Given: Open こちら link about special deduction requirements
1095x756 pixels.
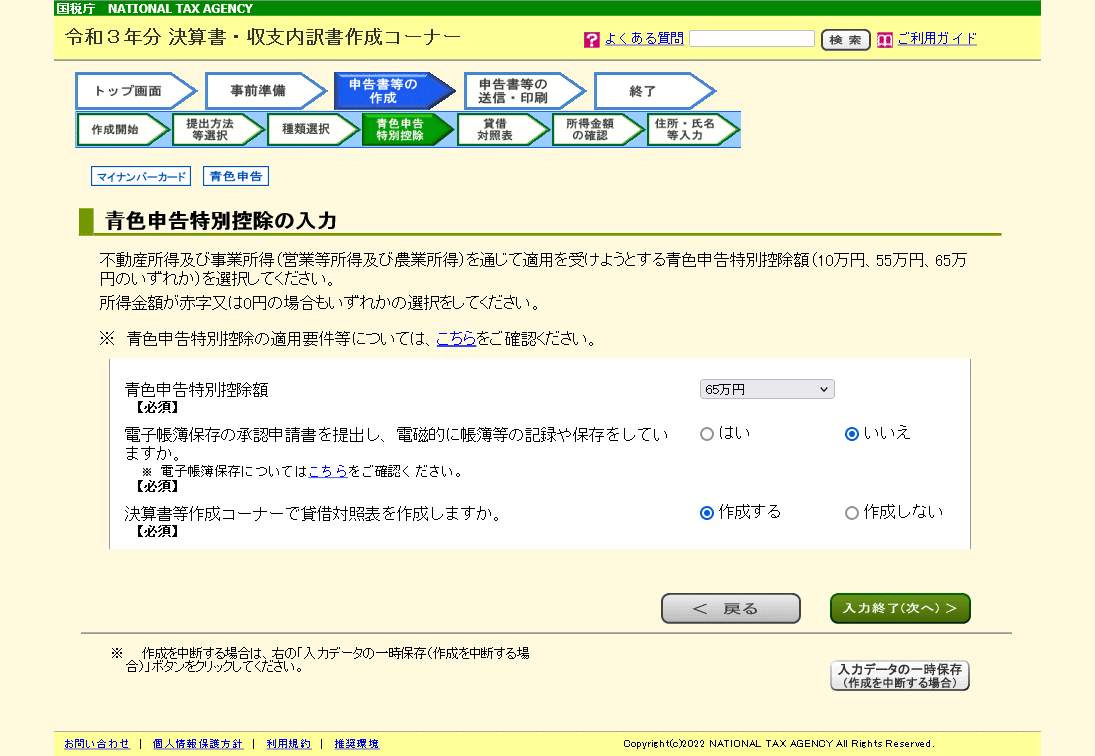Looking at the screenshot, I should tap(456, 340).
